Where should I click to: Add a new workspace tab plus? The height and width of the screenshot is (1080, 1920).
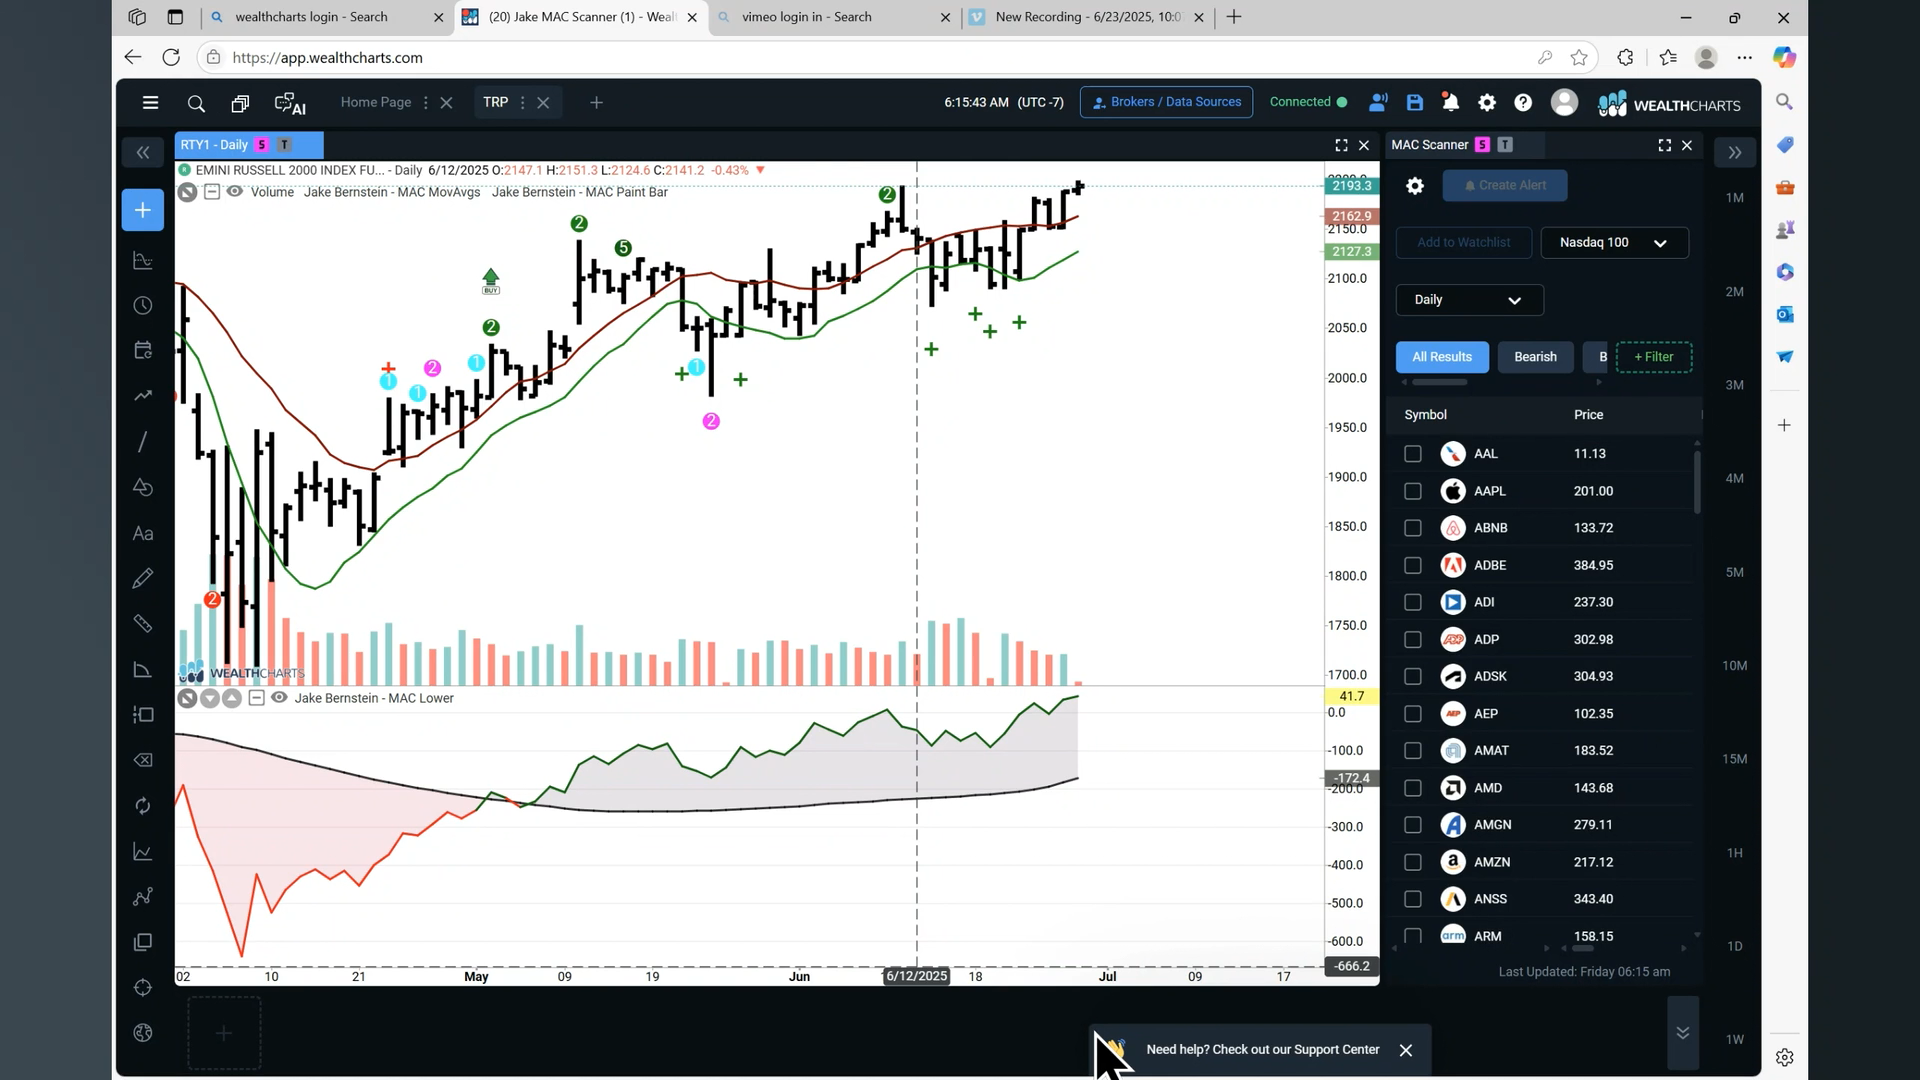[x=596, y=103]
